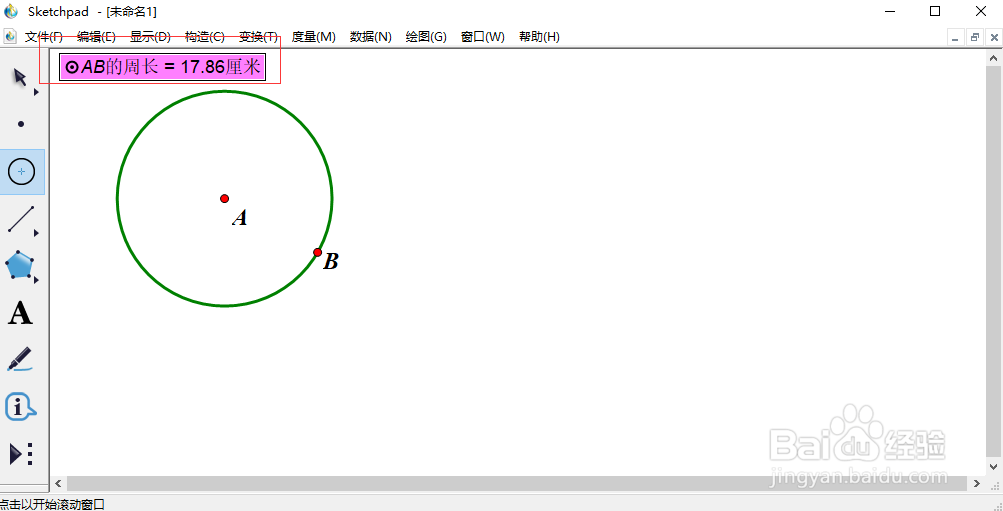Open the 变换(T) menu
1003x511 pixels.
click(258, 37)
